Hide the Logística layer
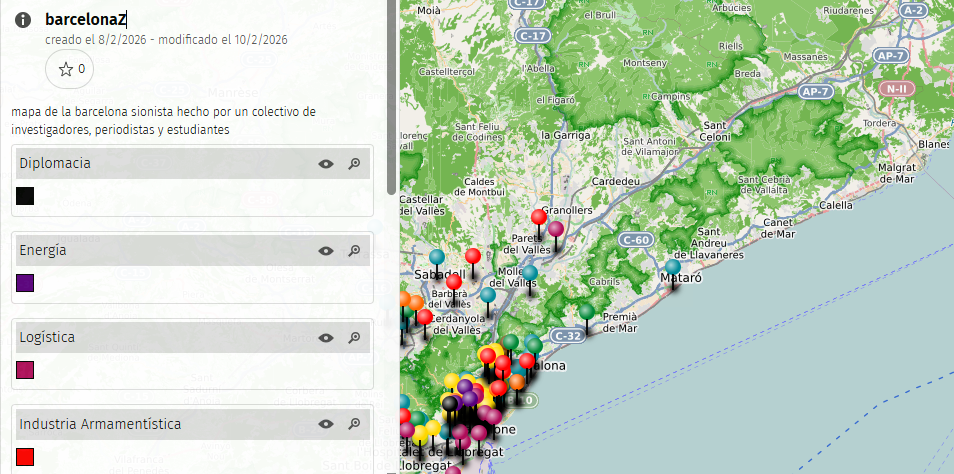The height and width of the screenshot is (474, 954). tap(326, 338)
